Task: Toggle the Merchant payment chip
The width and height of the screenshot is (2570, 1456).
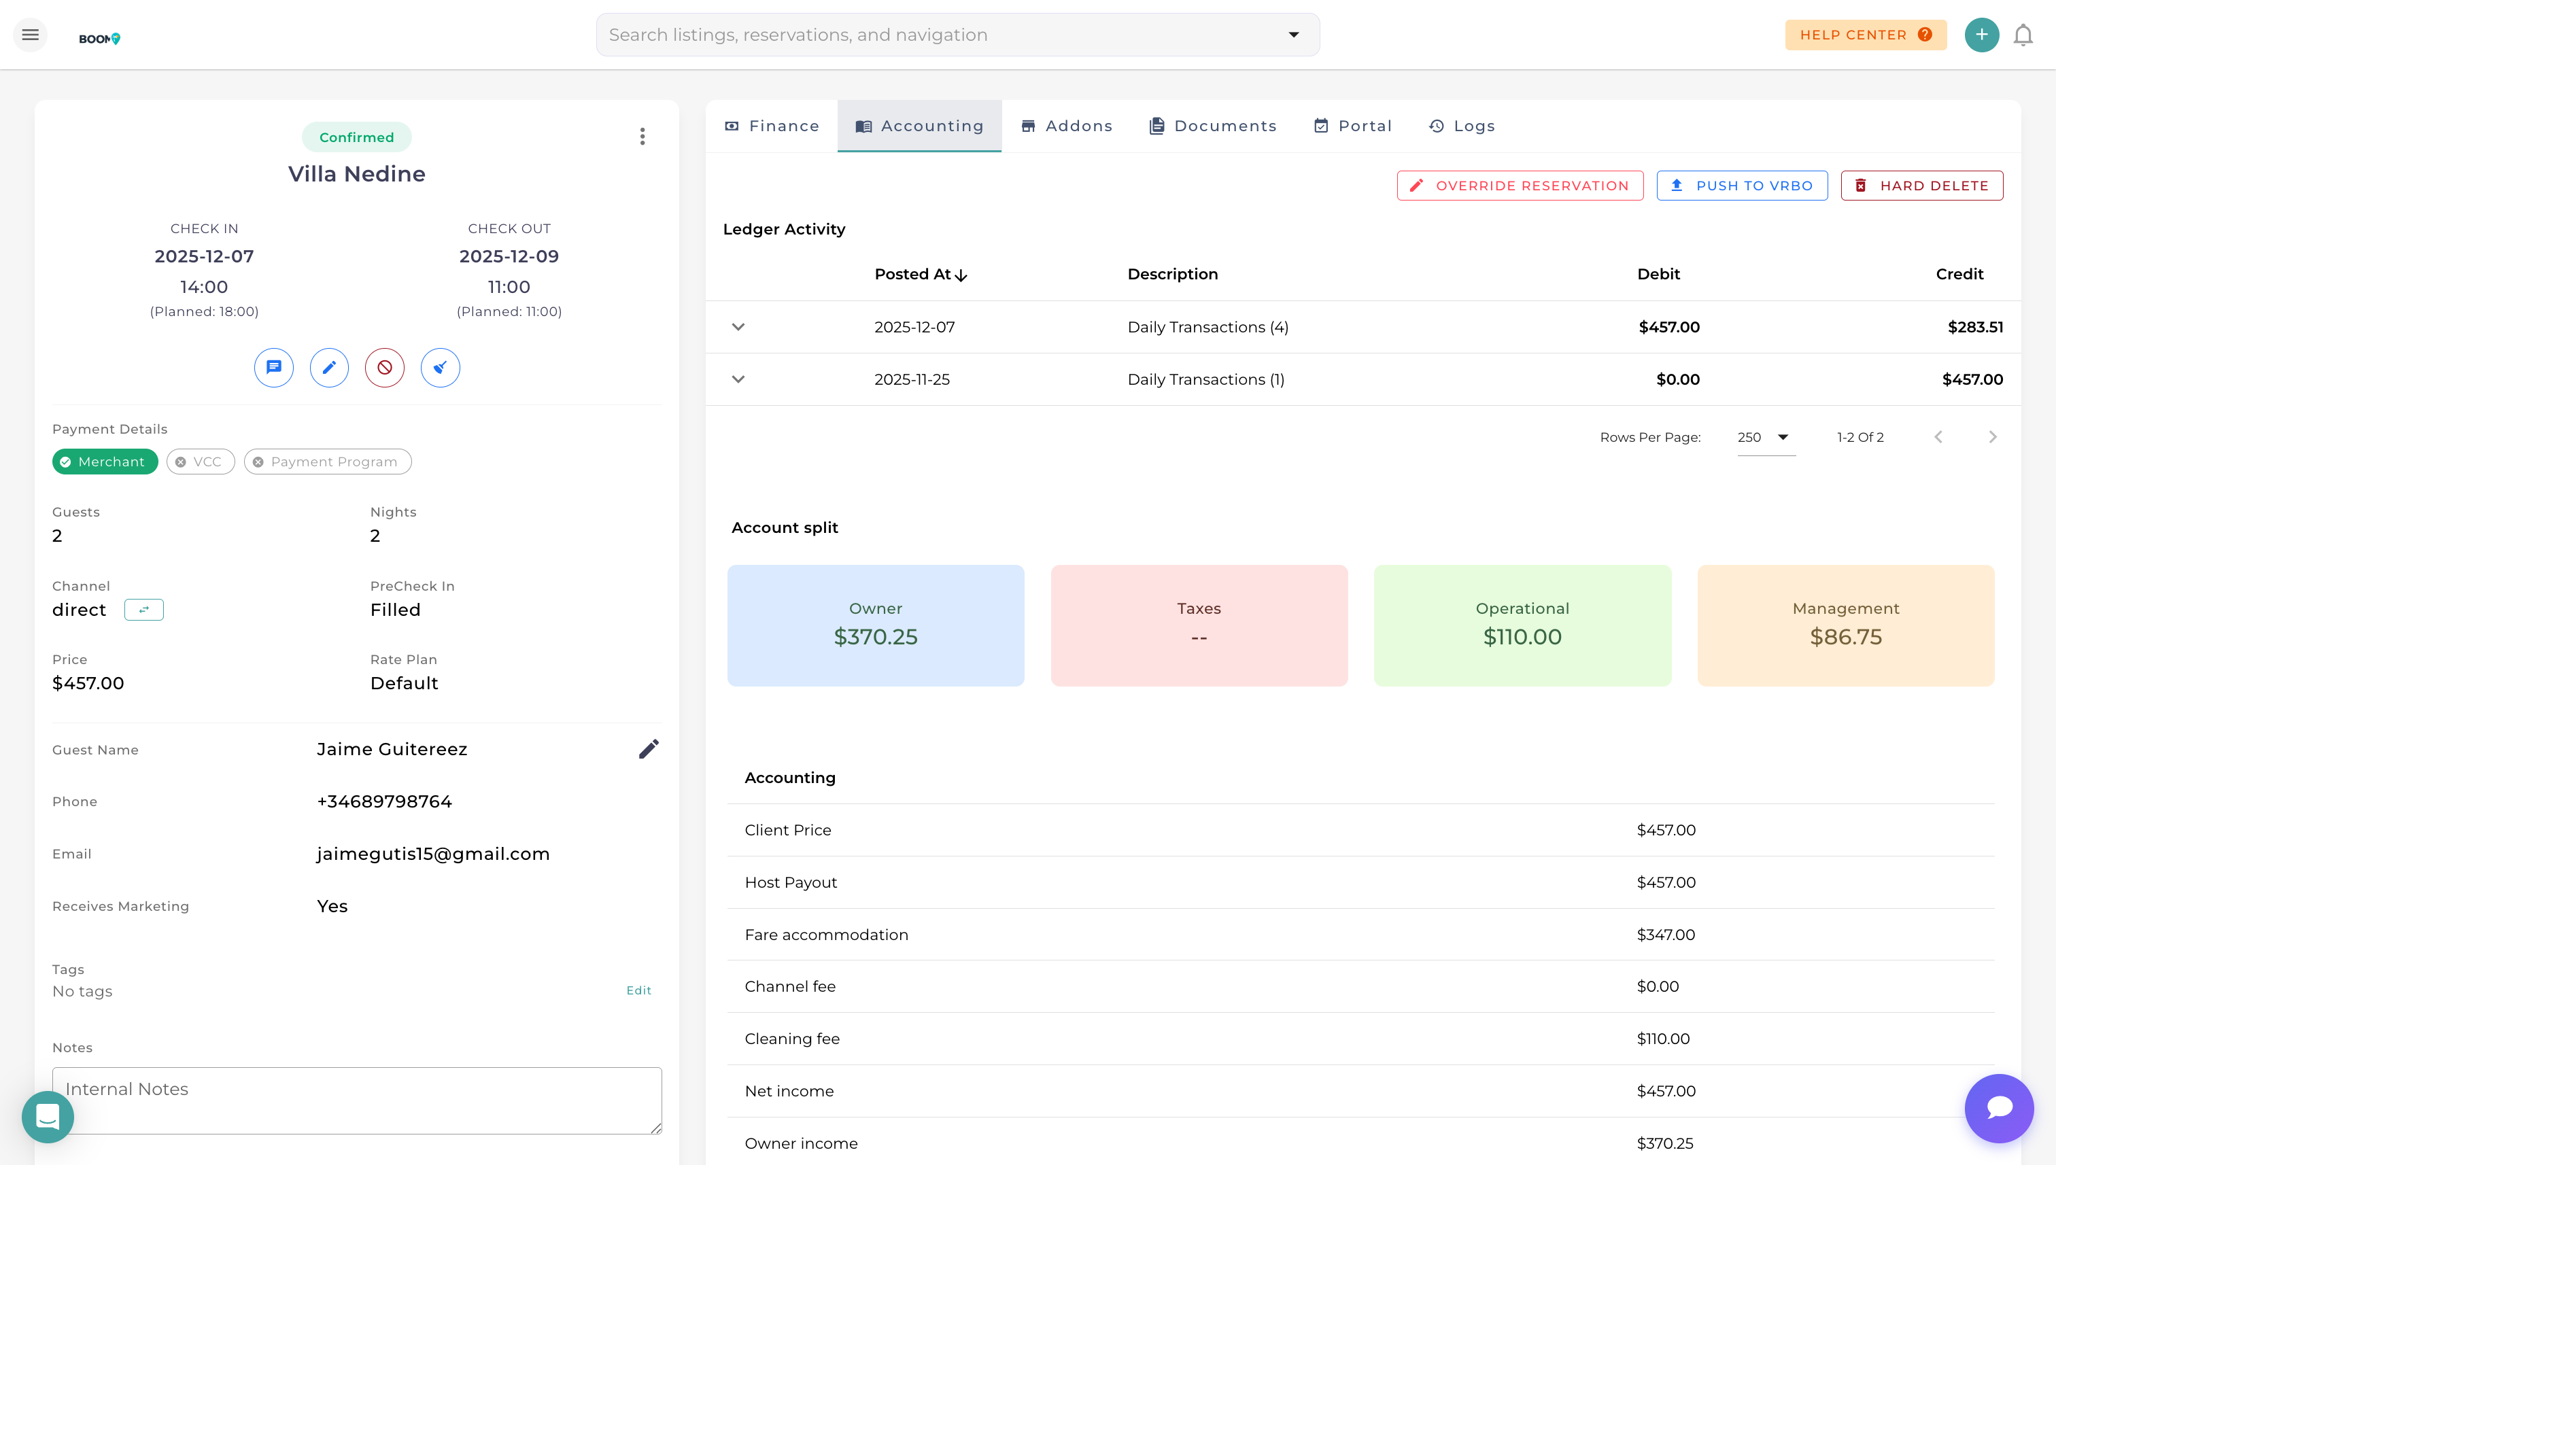Action: [104, 462]
